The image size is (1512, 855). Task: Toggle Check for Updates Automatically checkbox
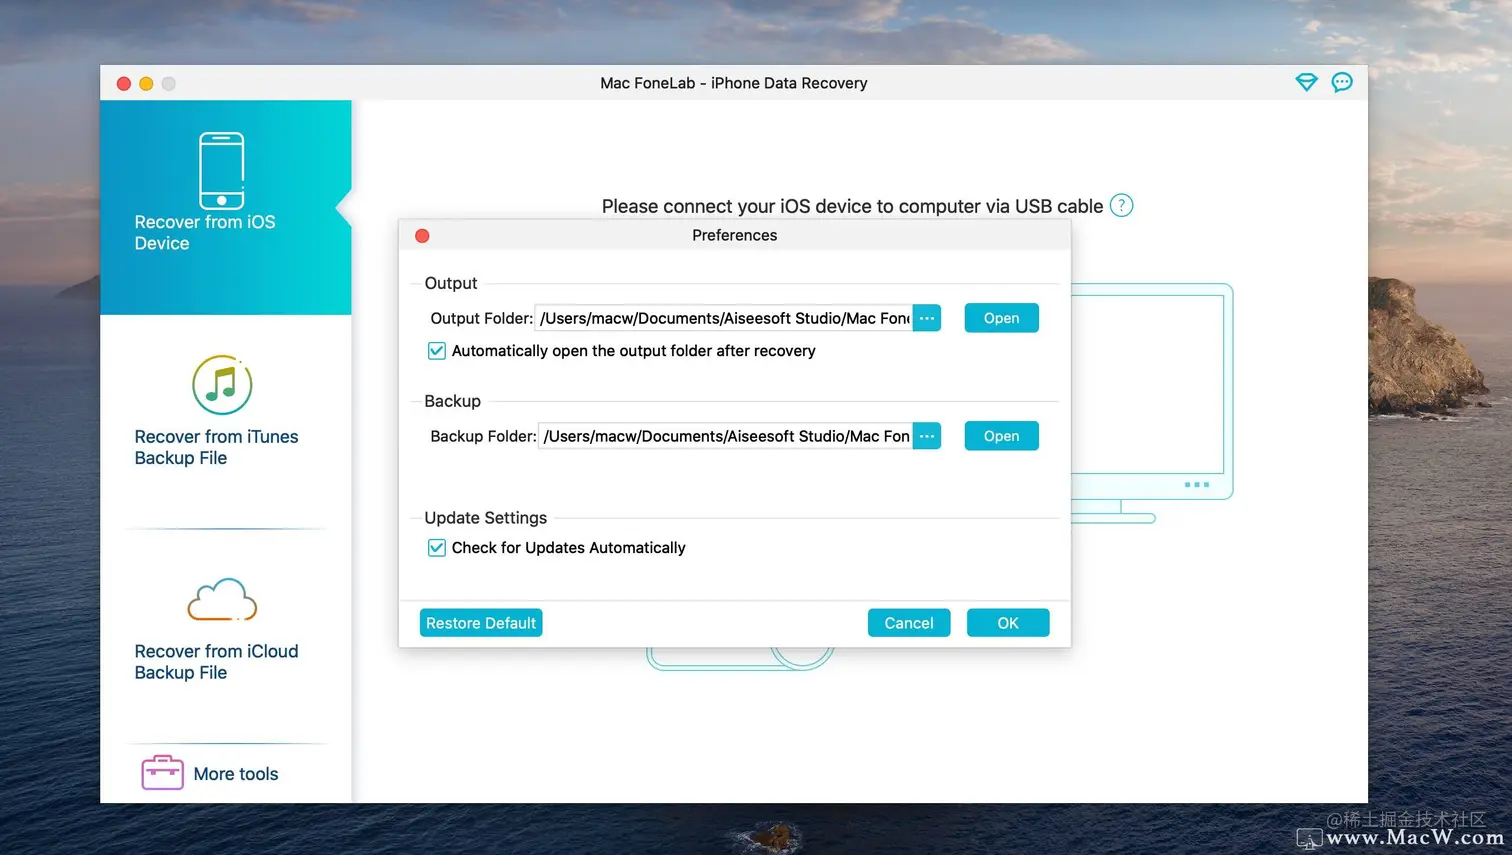tap(437, 548)
